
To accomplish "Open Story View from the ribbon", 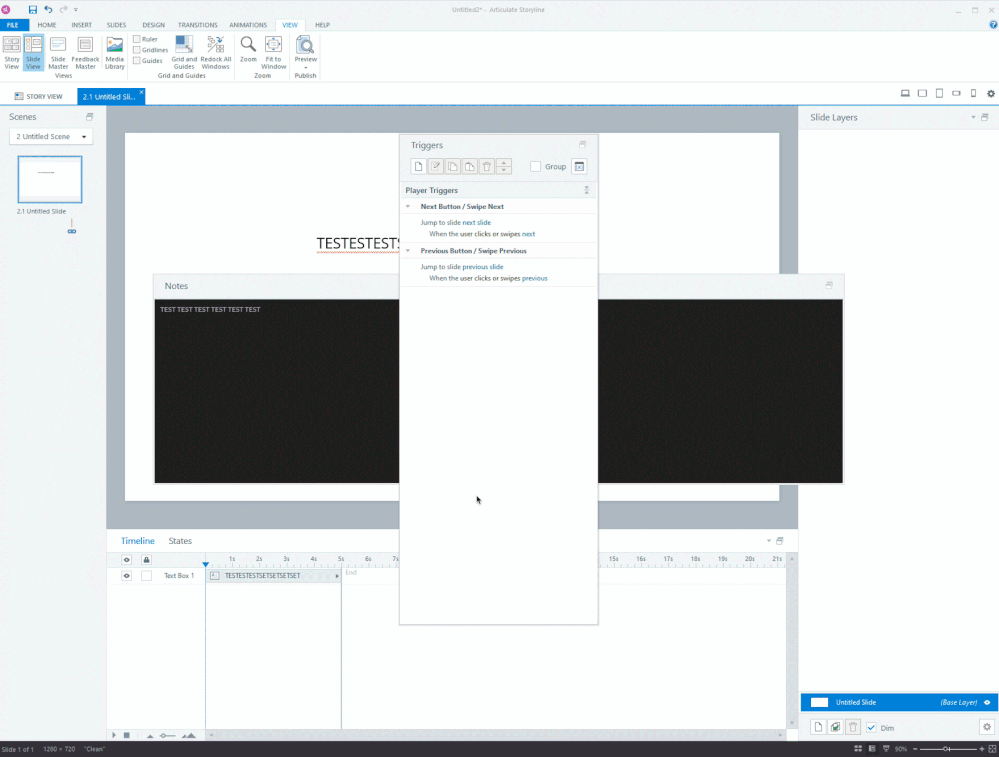I will pos(12,52).
